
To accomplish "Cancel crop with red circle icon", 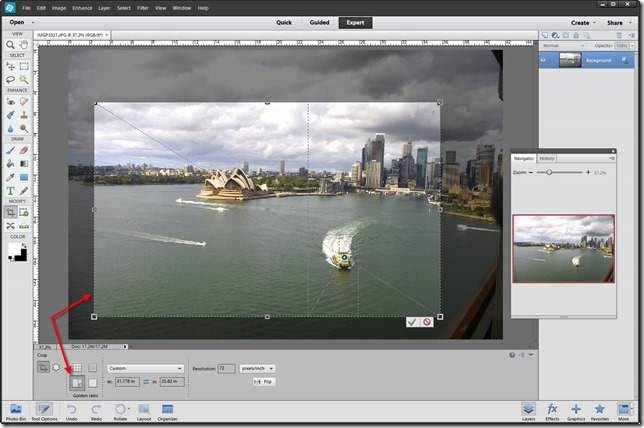I will 427,322.
